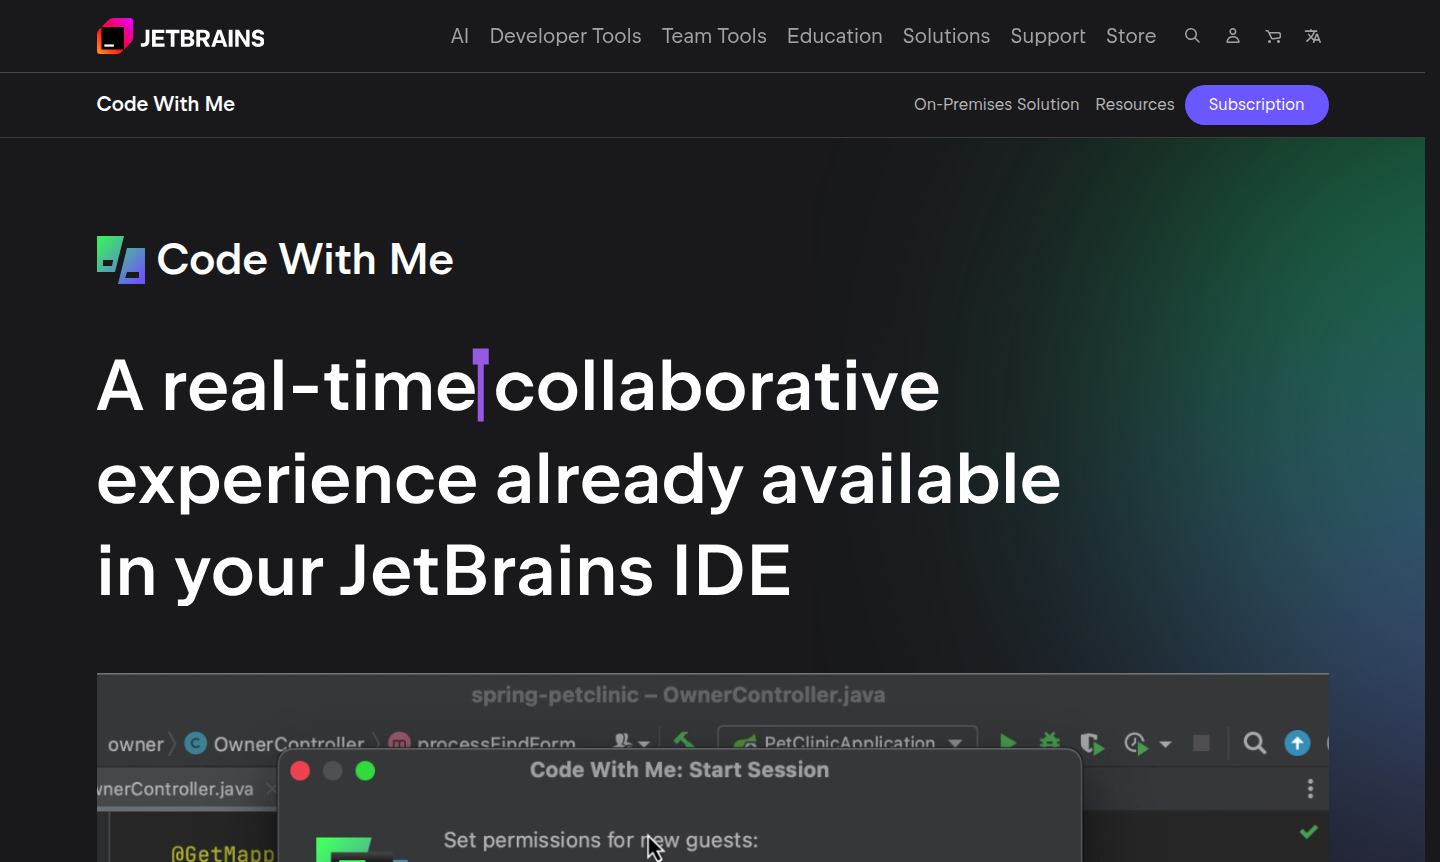Go to the Support menu item
Image resolution: width=1440 pixels, height=862 pixels.
pyautogui.click(x=1047, y=36)
